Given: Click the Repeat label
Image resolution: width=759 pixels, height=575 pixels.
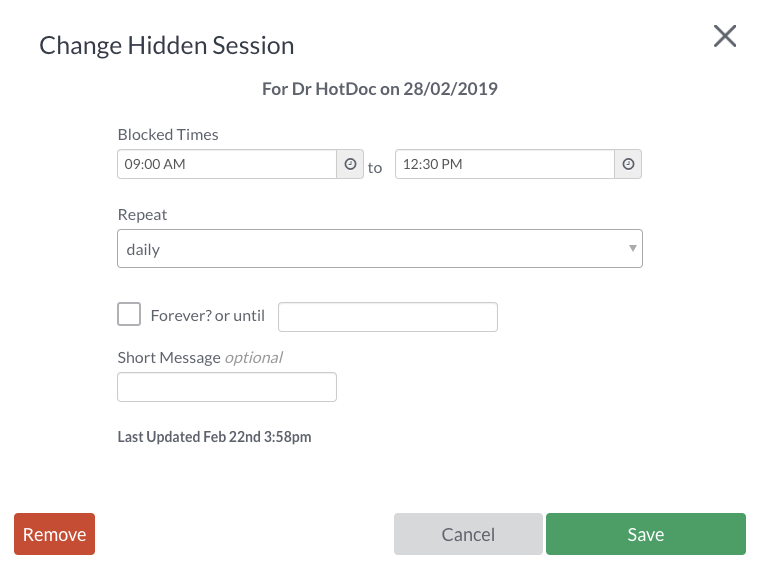Looking at the screenshot, I should coord(142,214).
